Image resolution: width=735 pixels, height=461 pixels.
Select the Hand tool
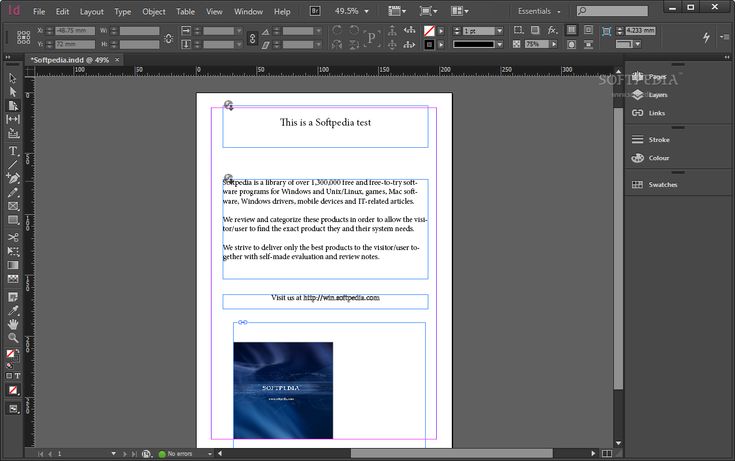pyautogui.click(x=13, y=324)
